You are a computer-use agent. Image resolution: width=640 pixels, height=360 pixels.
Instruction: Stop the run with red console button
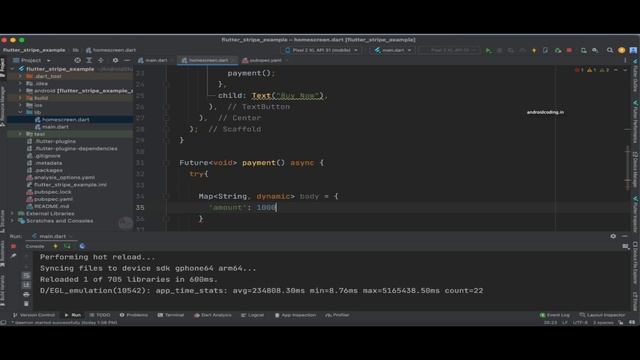(x=13, y=246)
